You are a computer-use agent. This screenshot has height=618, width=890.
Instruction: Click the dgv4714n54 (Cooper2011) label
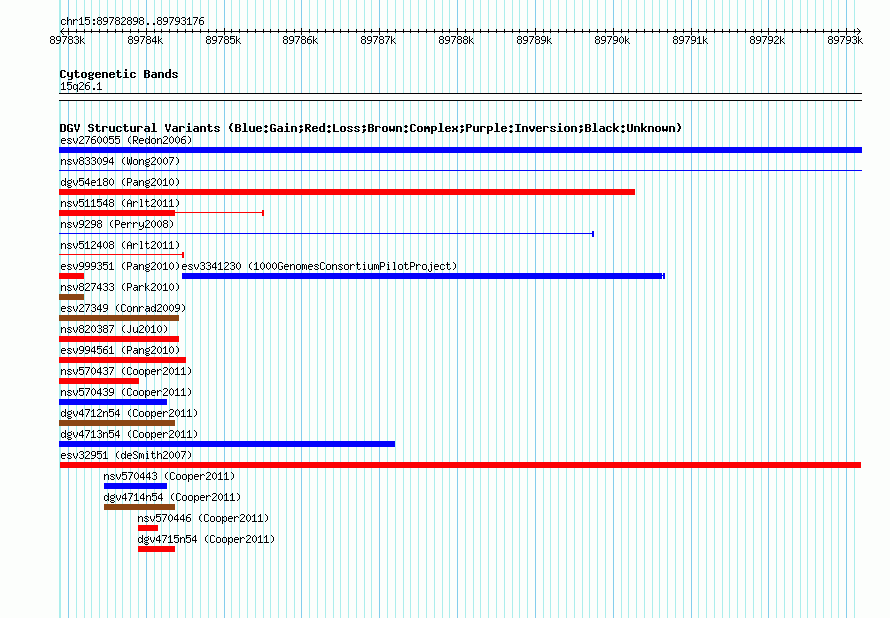click(x=172, y=497)
